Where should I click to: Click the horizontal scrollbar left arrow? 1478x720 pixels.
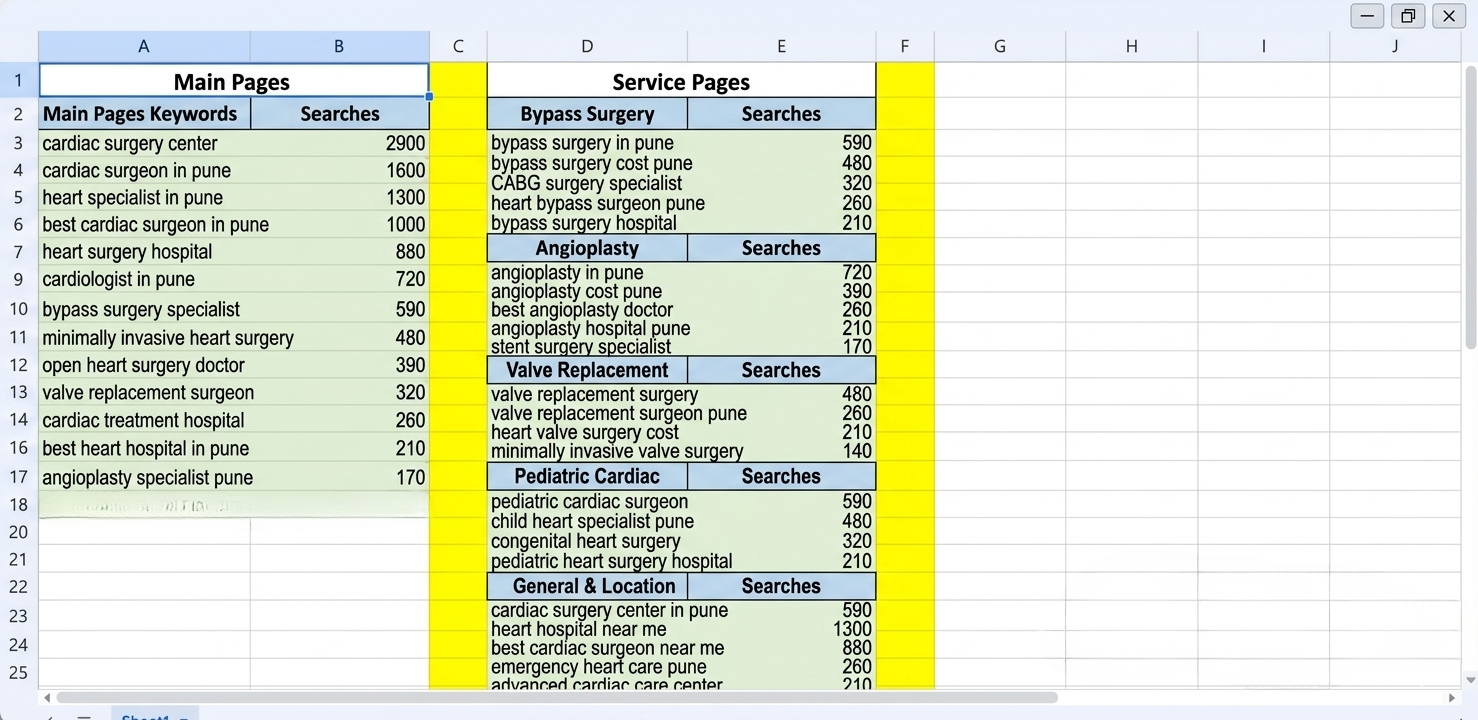point(46,698)
